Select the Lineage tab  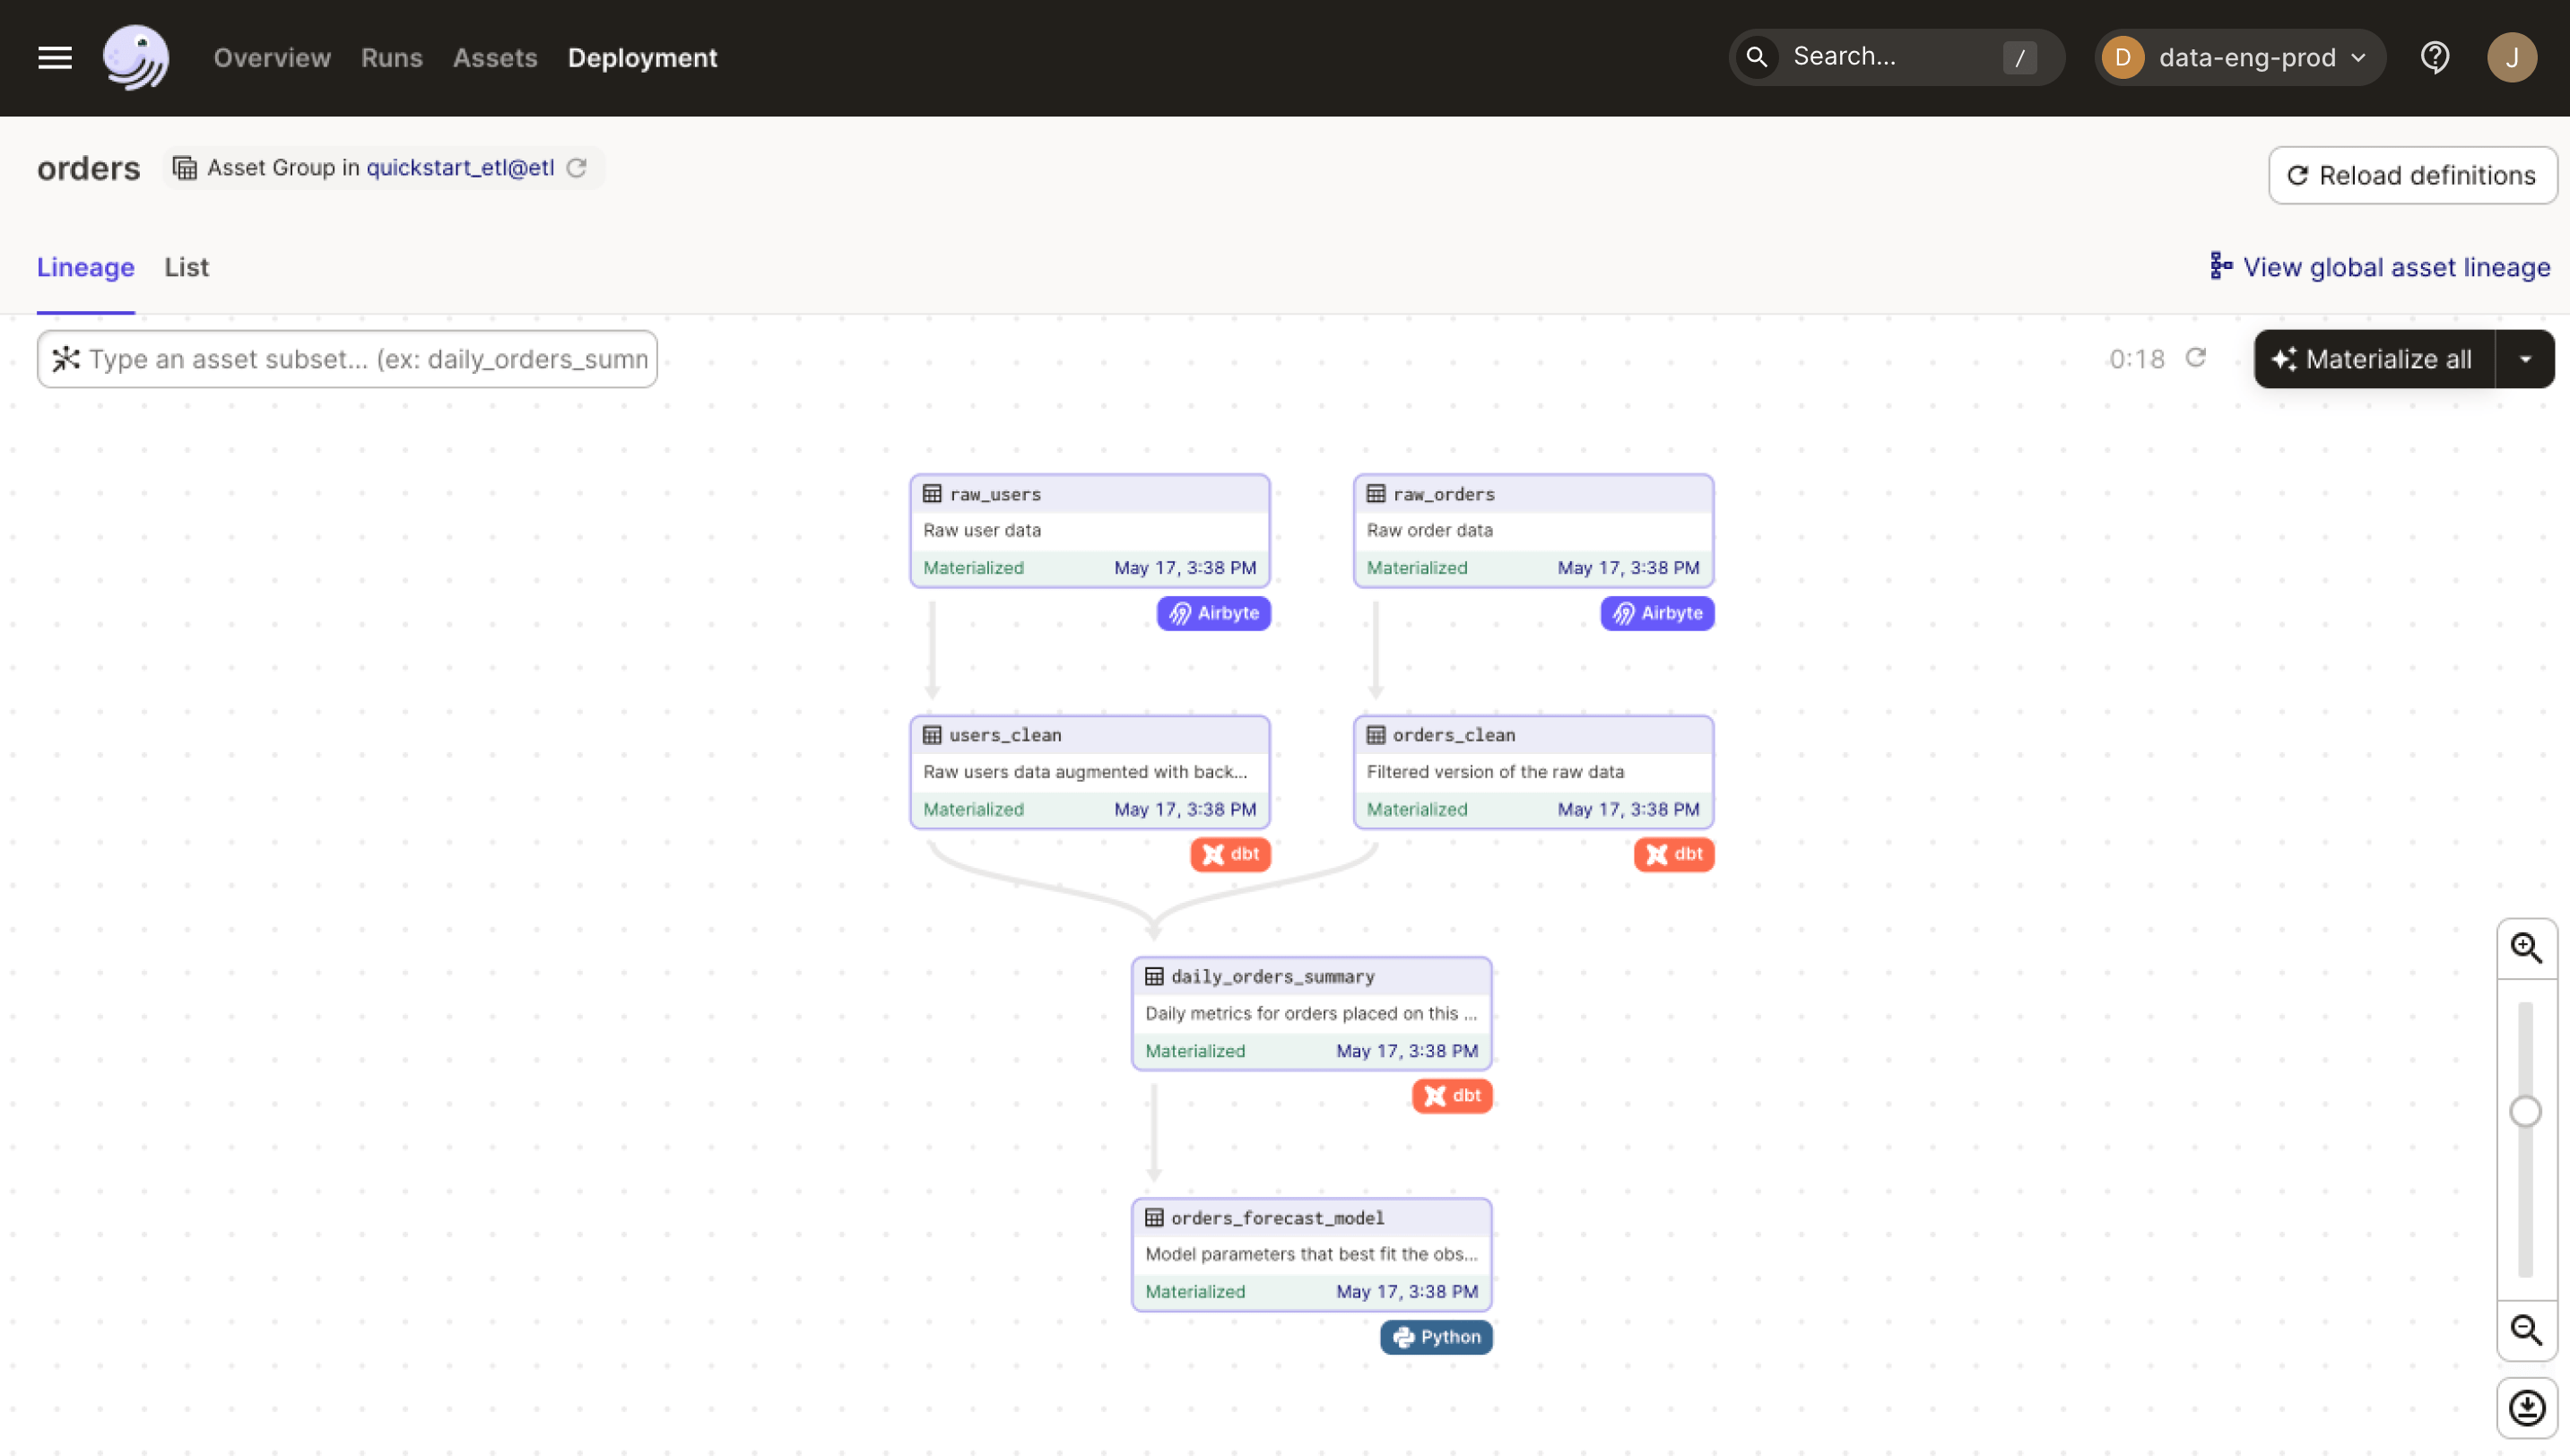[x=86, y=267]
